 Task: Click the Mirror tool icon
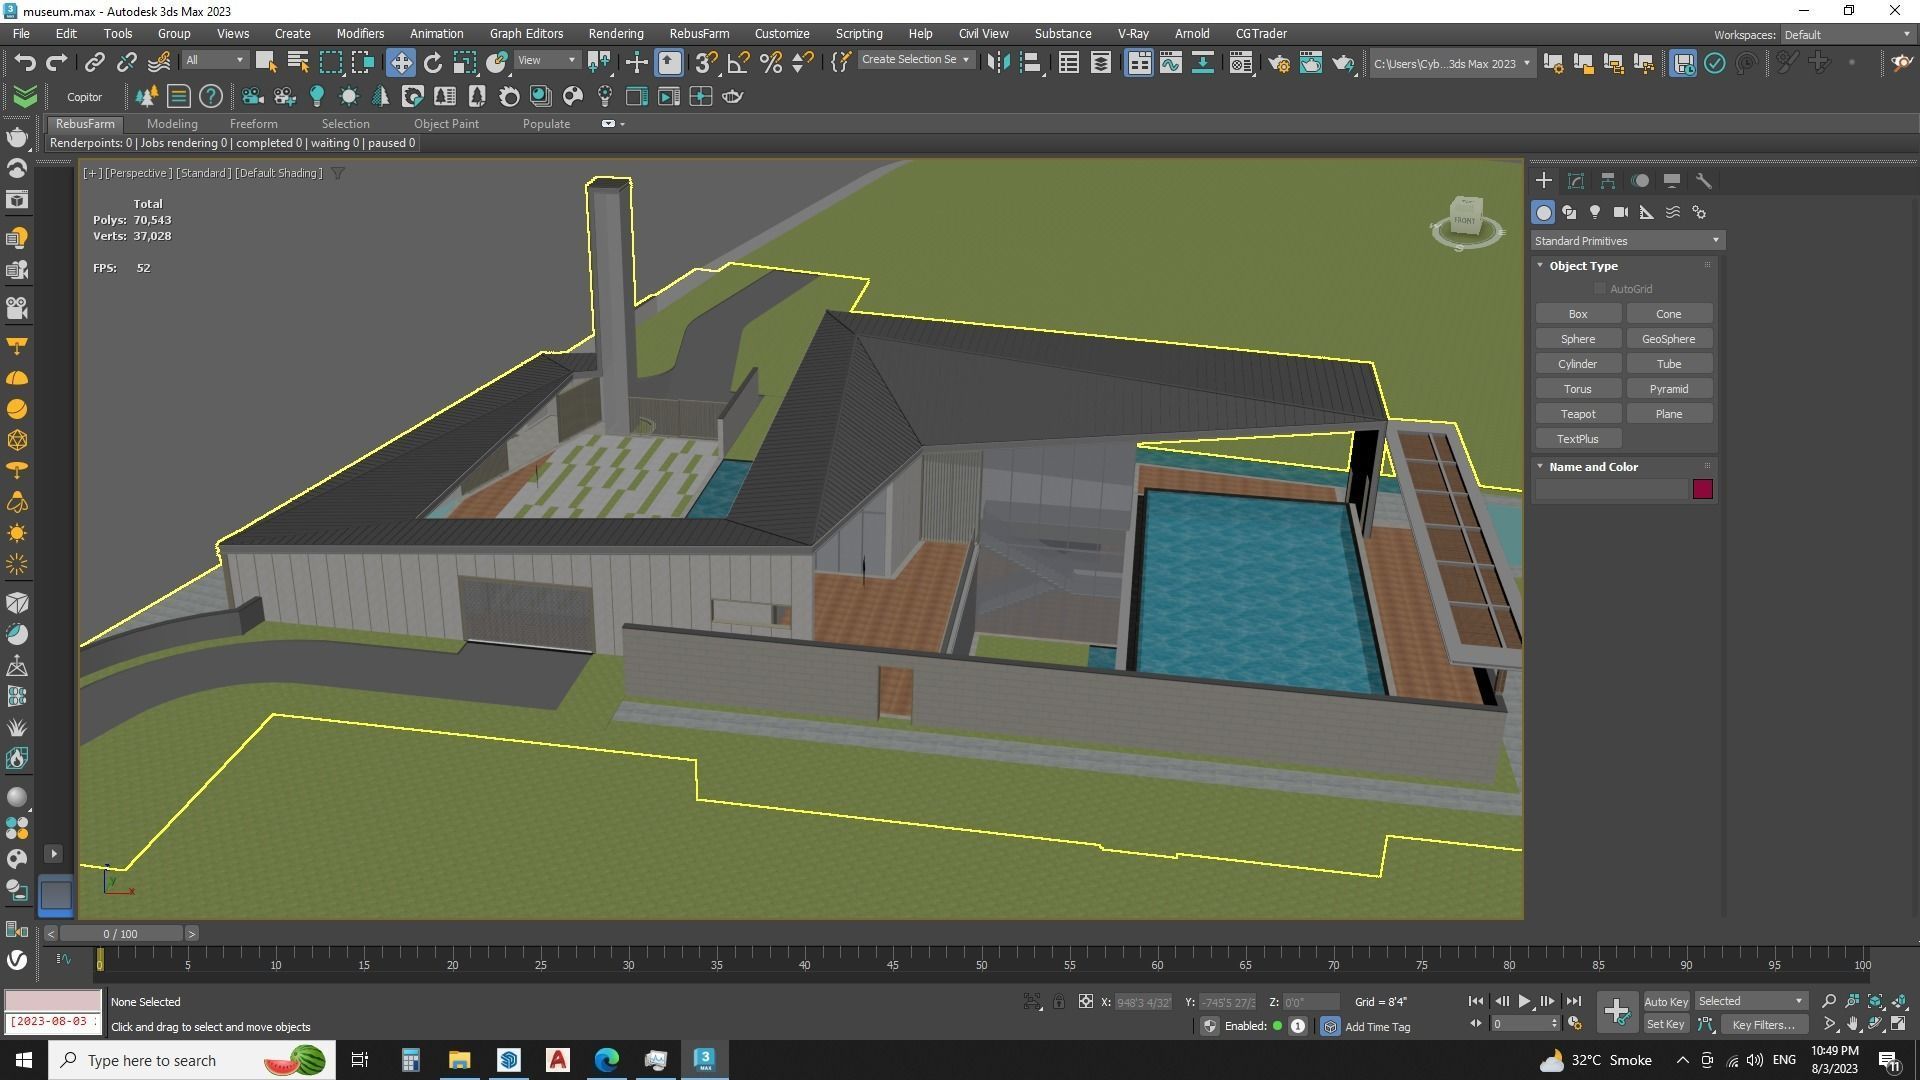click(x=997, y=62)
